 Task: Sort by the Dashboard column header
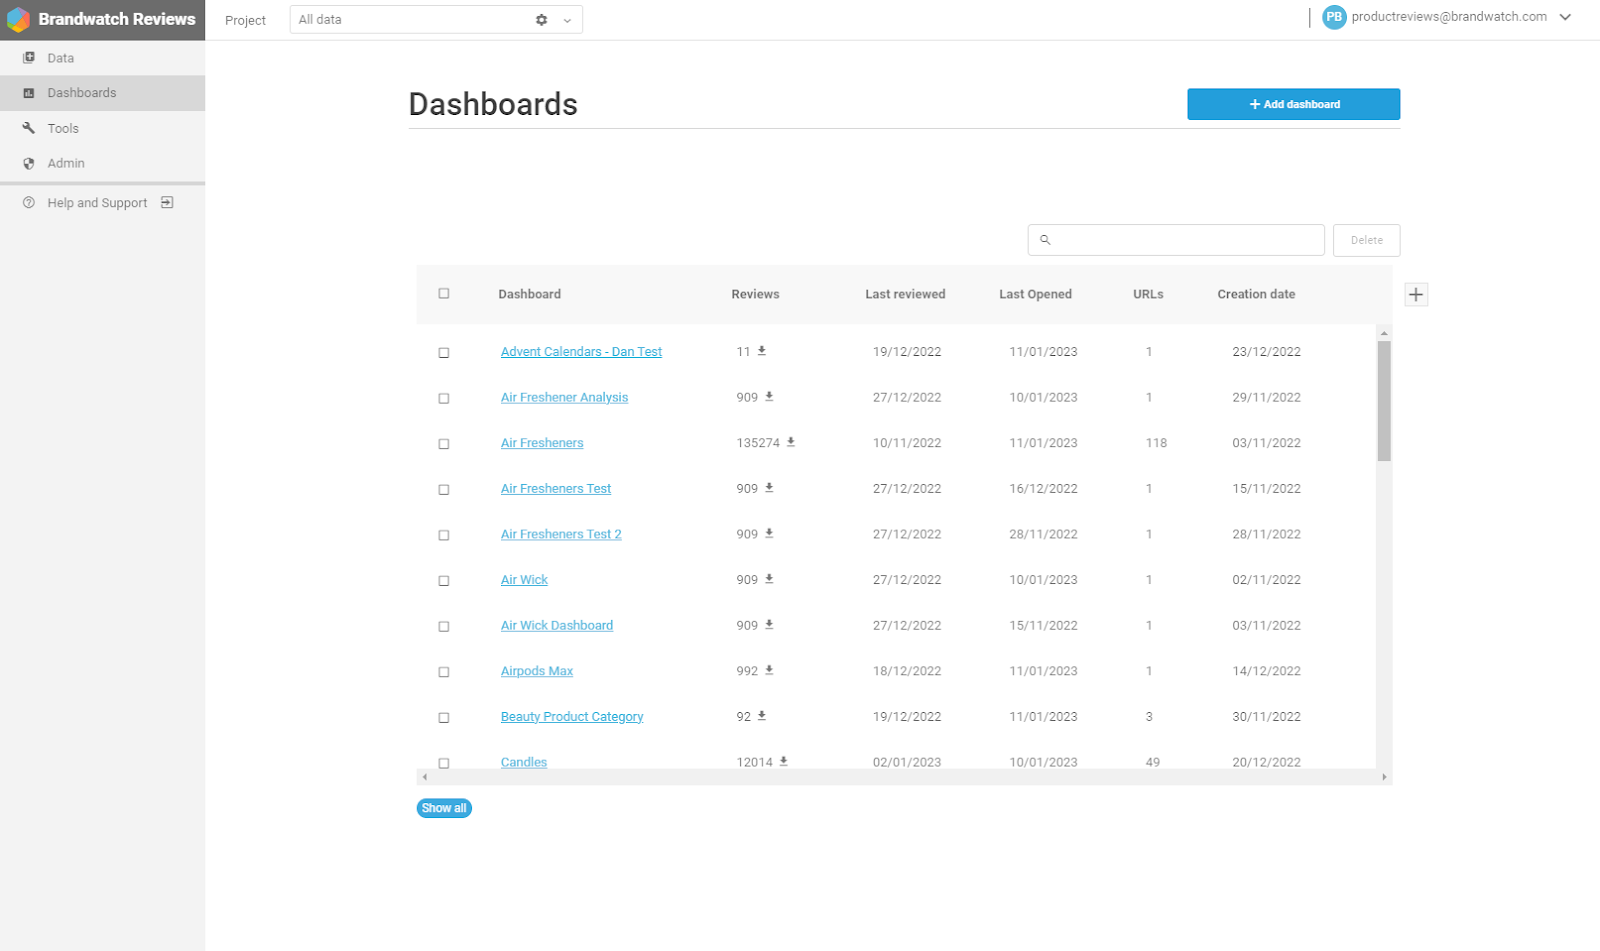click(x=530, y=294)
